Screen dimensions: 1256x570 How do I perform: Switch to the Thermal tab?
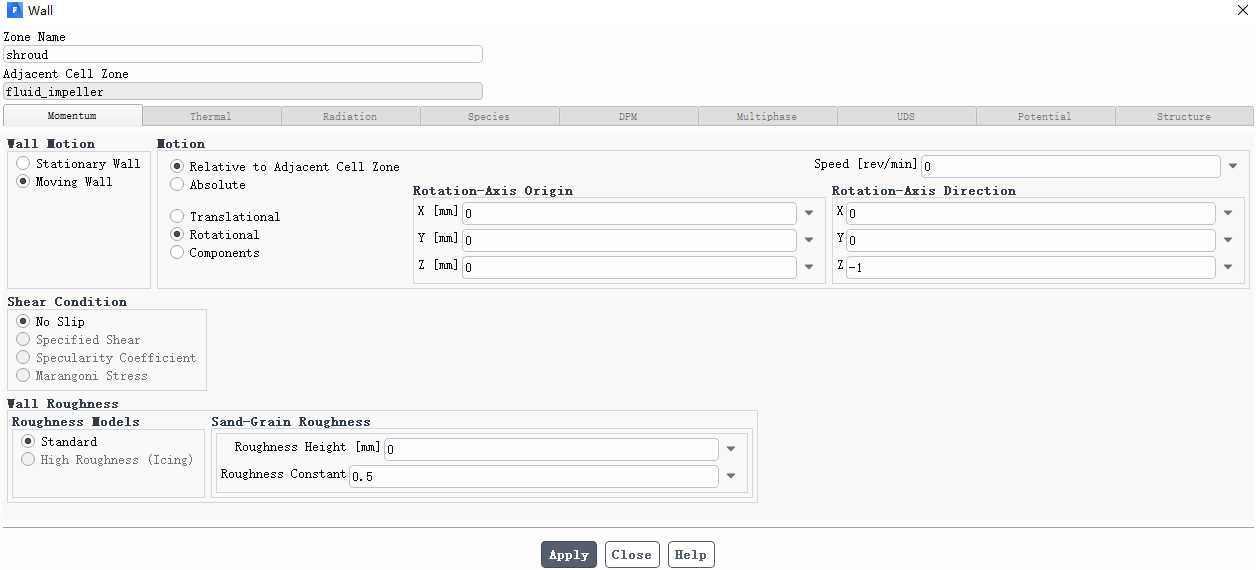[211, 117]
